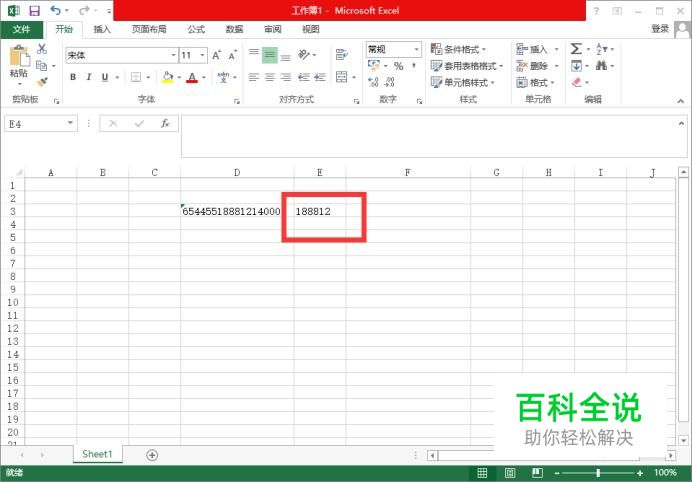Click the text orientation icon
The height and width of the screenshot is (482, 692).
304,55
